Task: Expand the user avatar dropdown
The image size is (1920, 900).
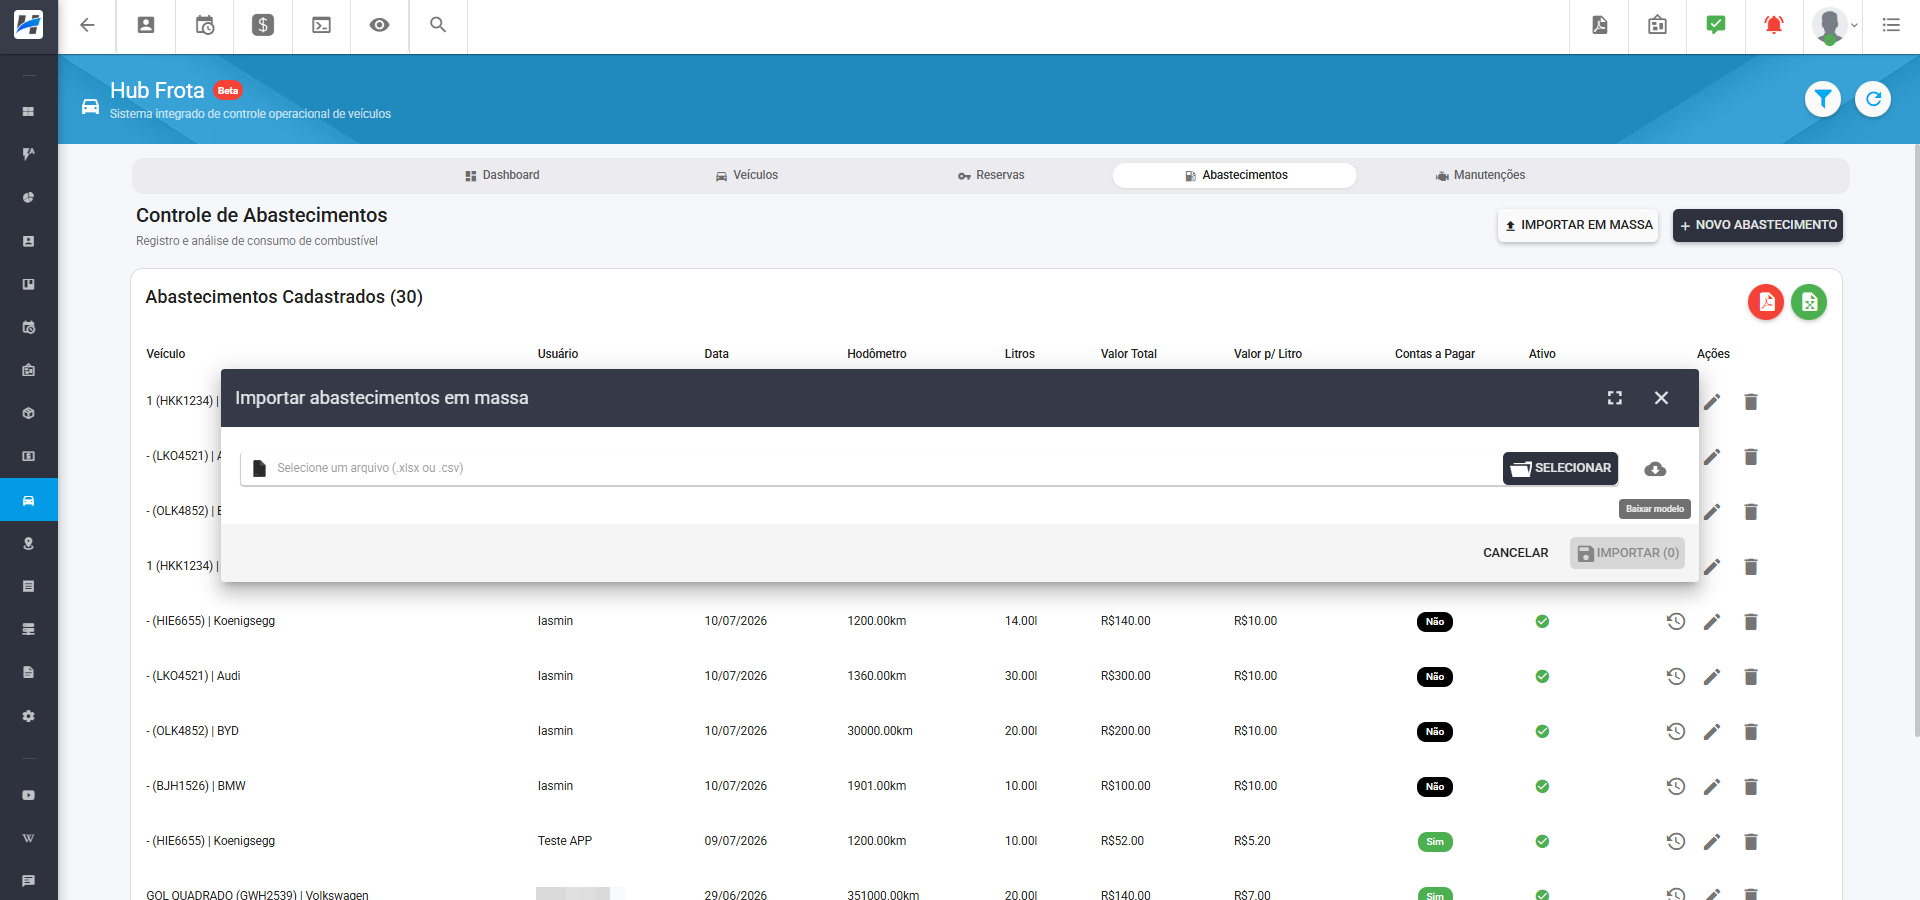Action: tap(1835, 25)
